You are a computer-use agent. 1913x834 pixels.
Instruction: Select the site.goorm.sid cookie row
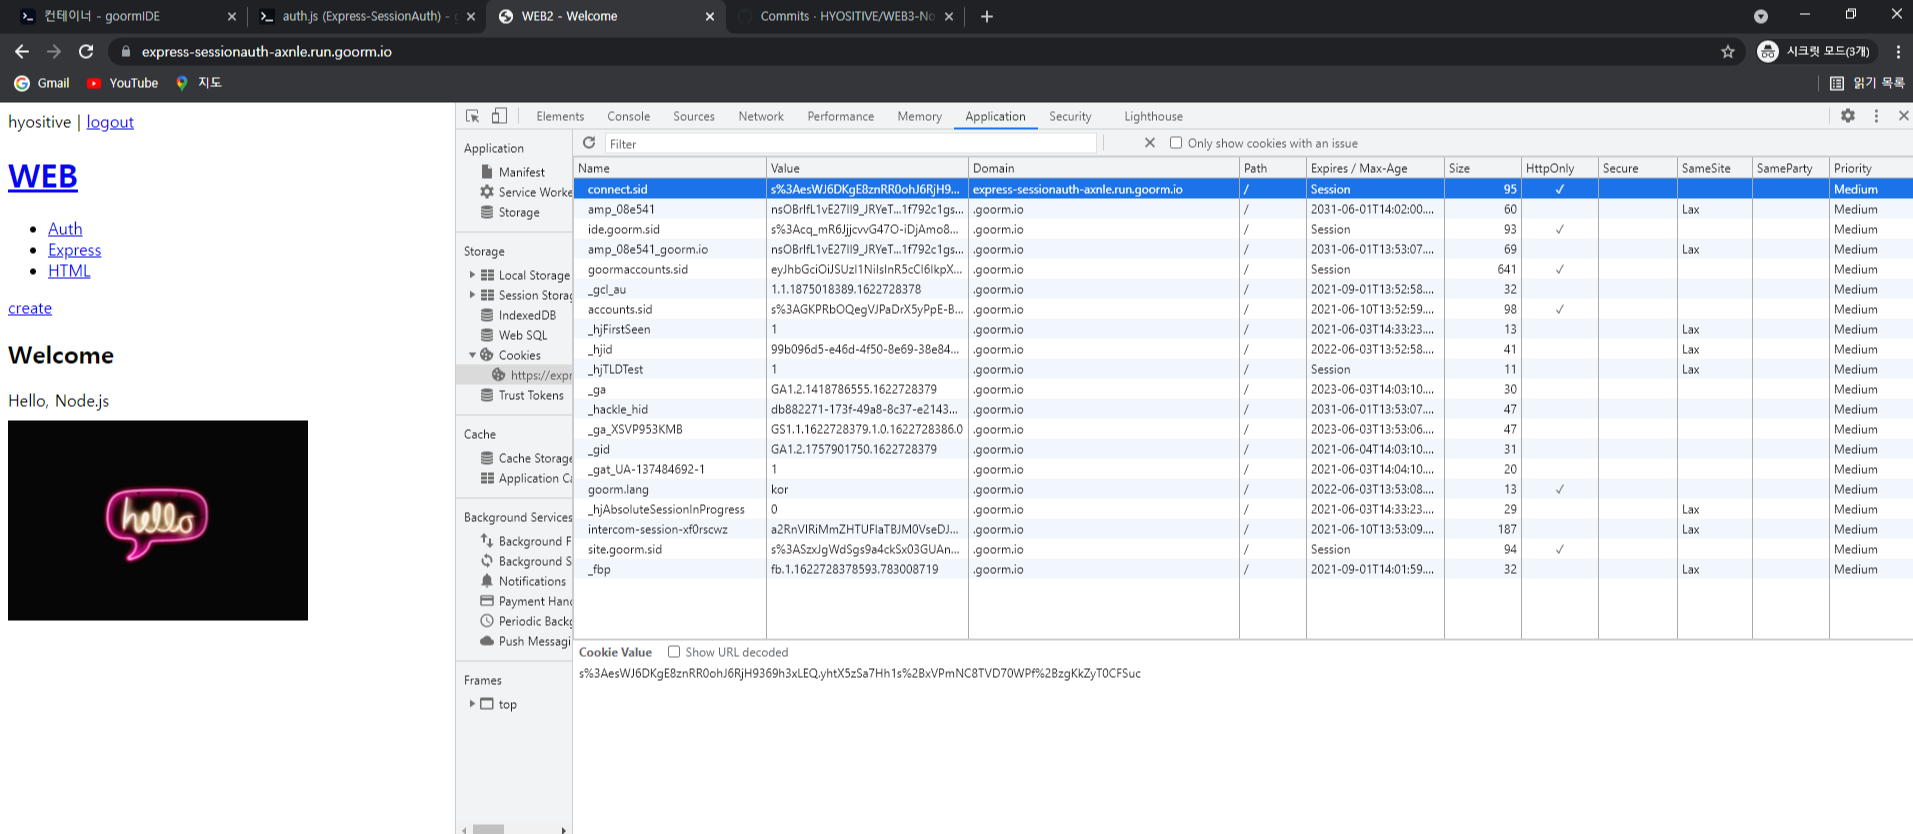click(x=1243, y=549)
